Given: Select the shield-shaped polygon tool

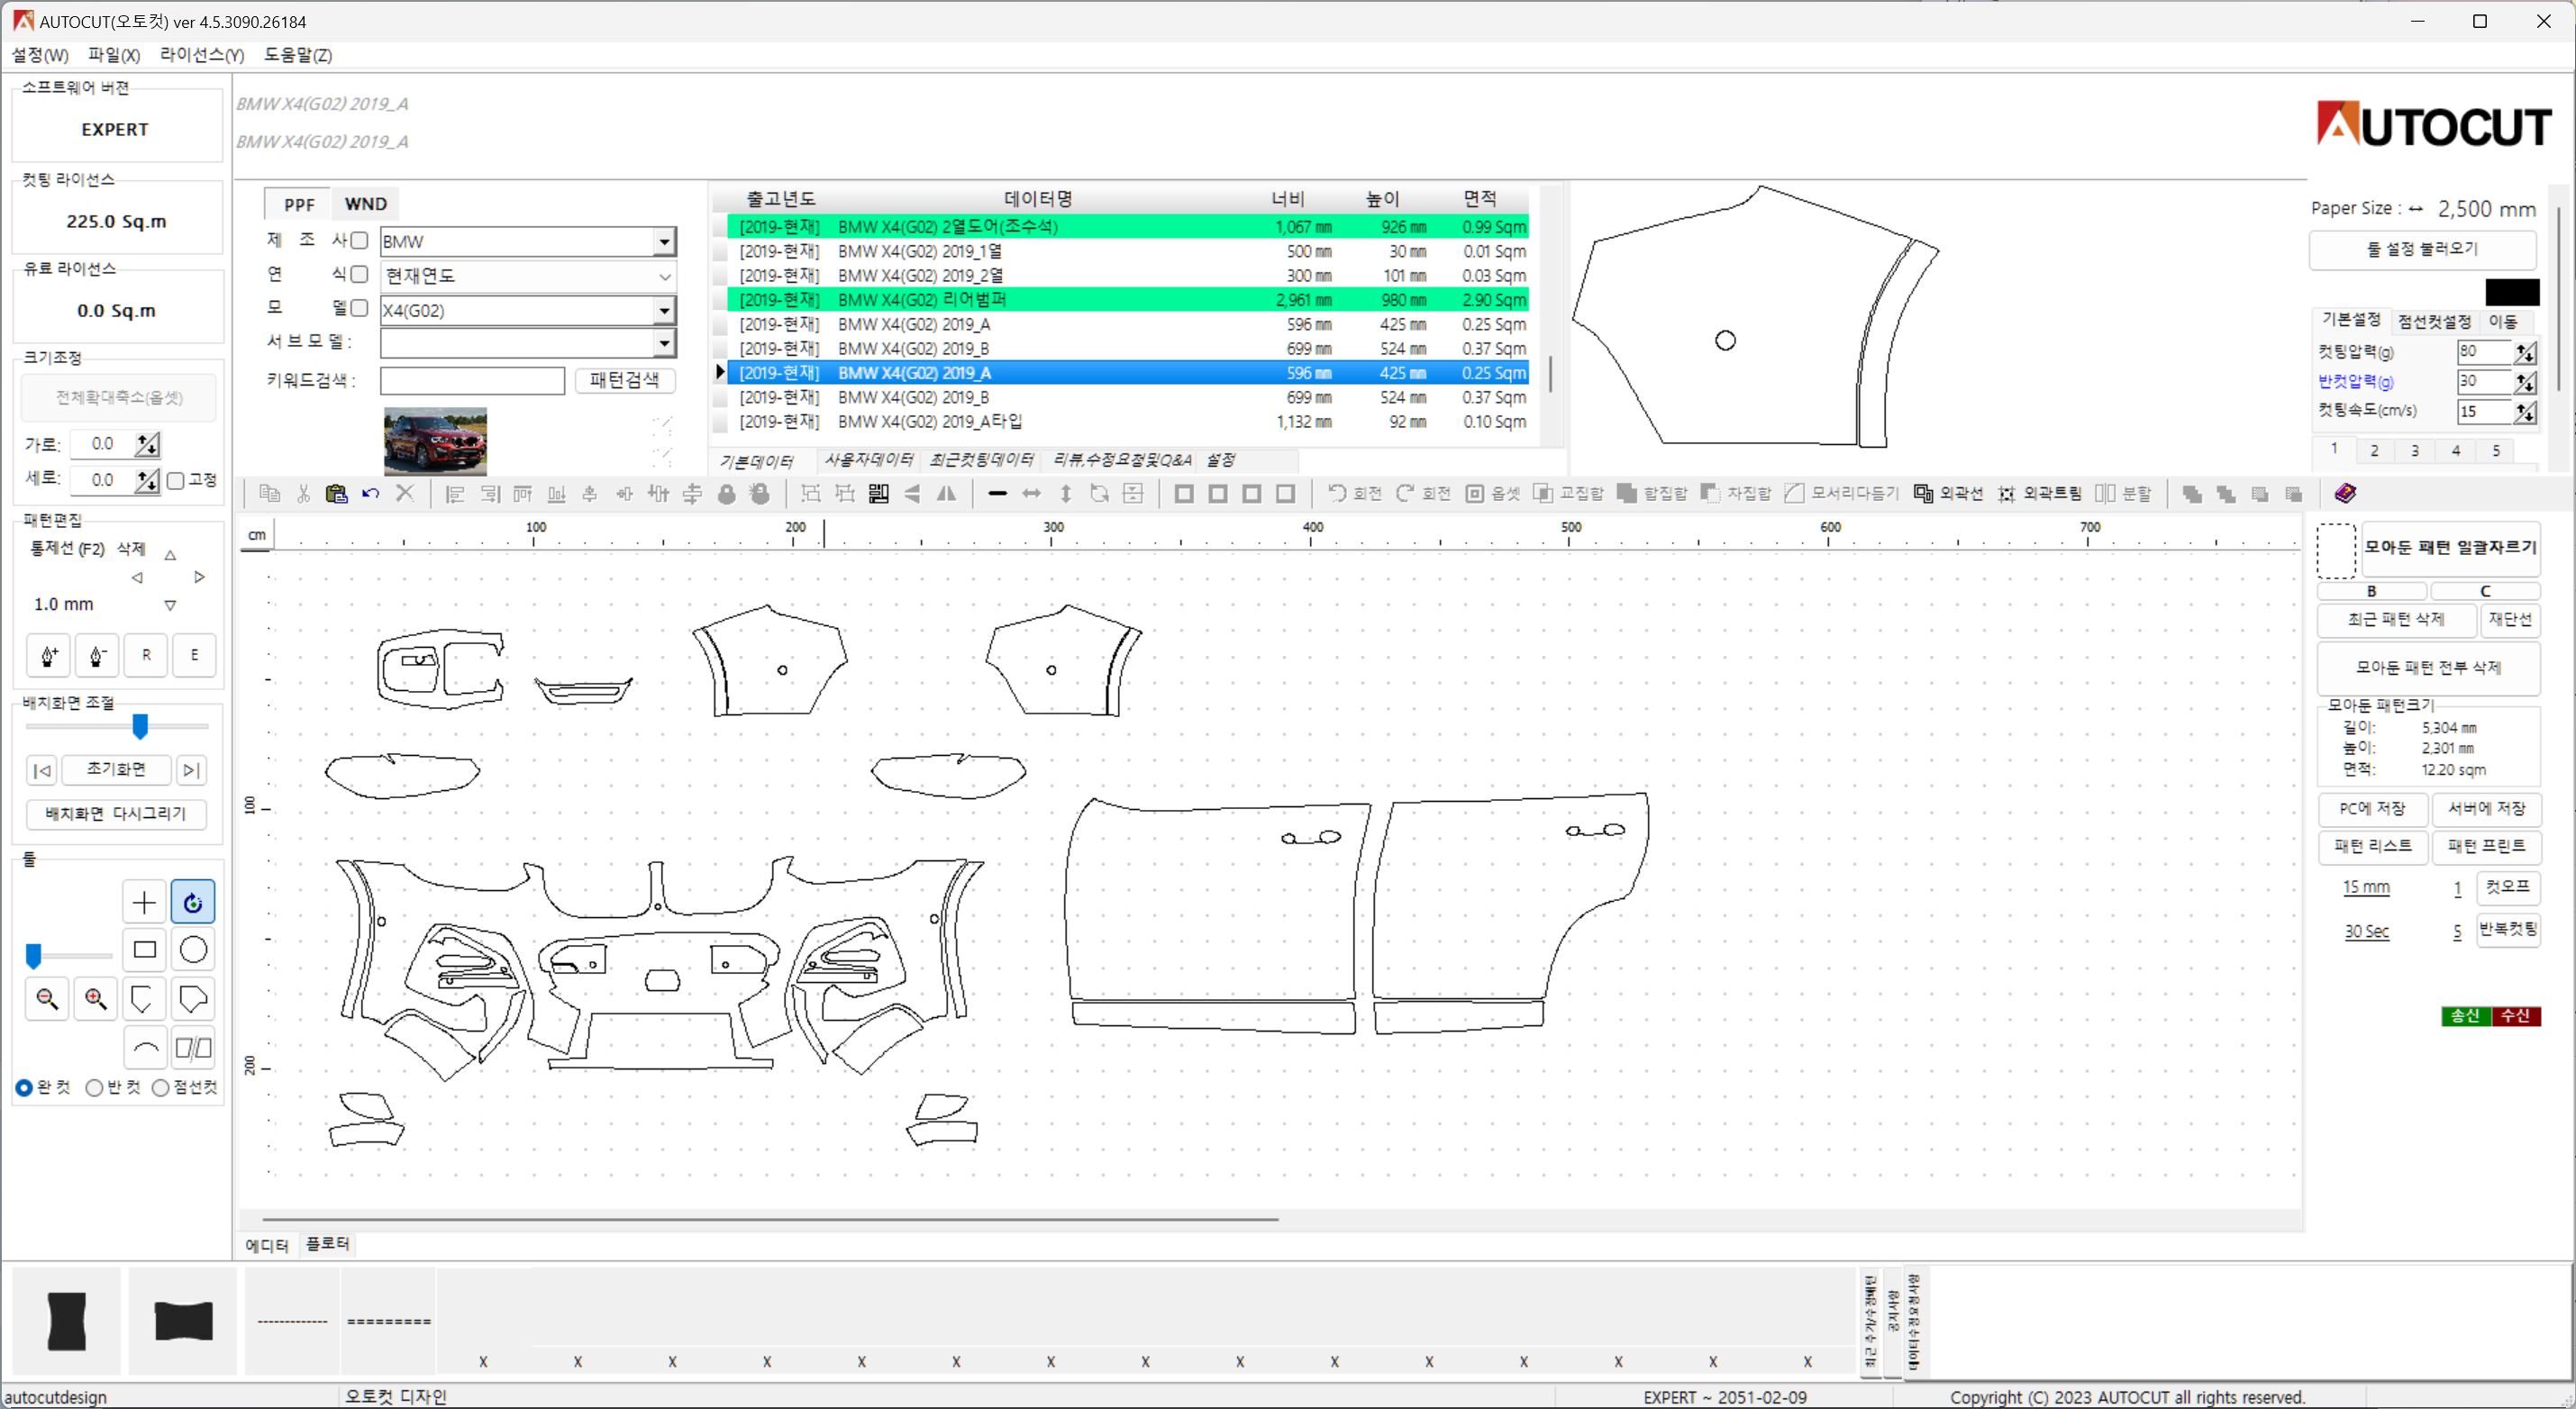Looking at the screenshot, I should (x=144, y=998).
